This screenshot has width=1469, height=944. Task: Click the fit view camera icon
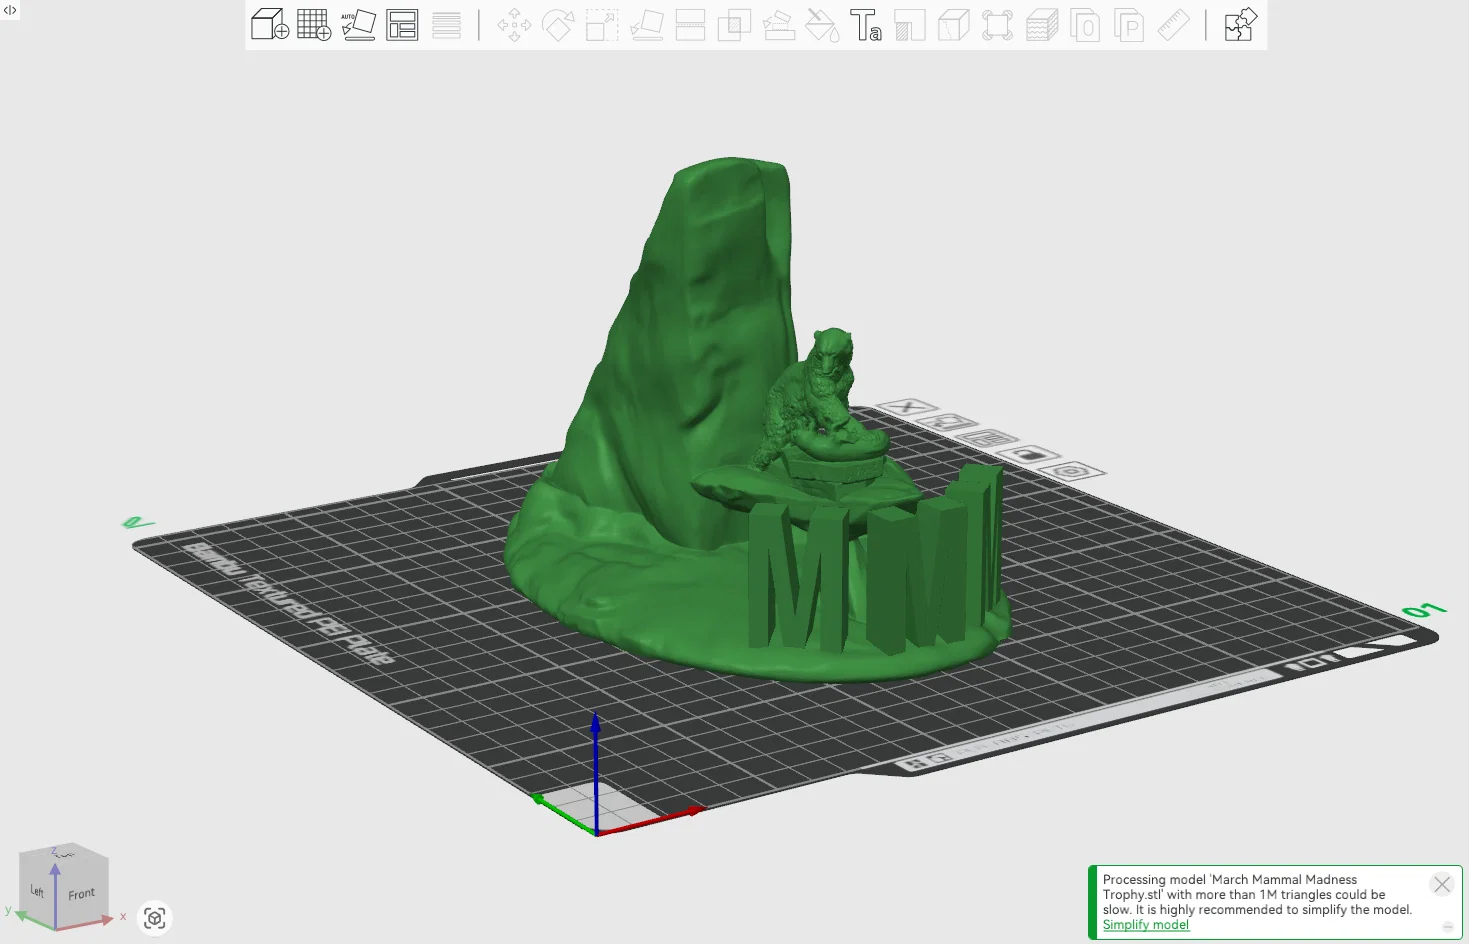click(155, 918)
